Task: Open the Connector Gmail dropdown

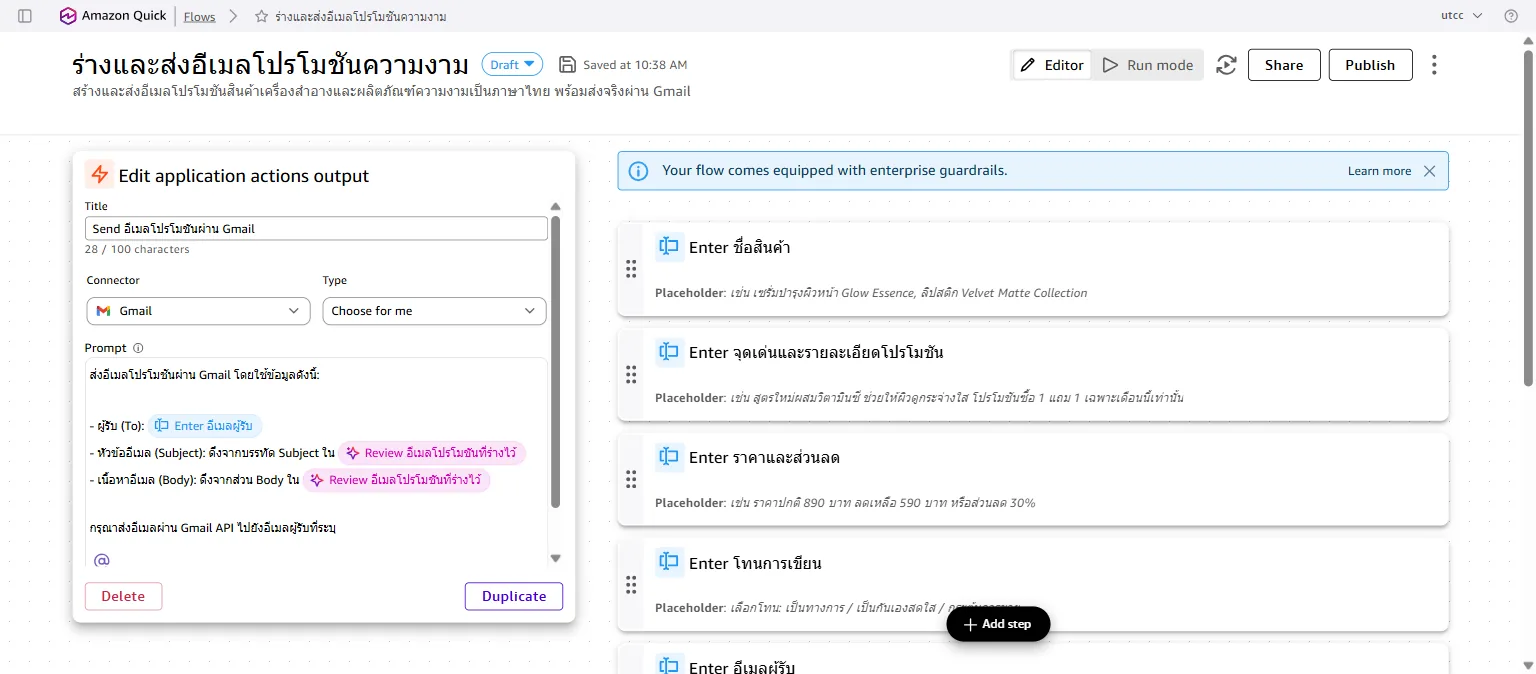Action: 198,311
